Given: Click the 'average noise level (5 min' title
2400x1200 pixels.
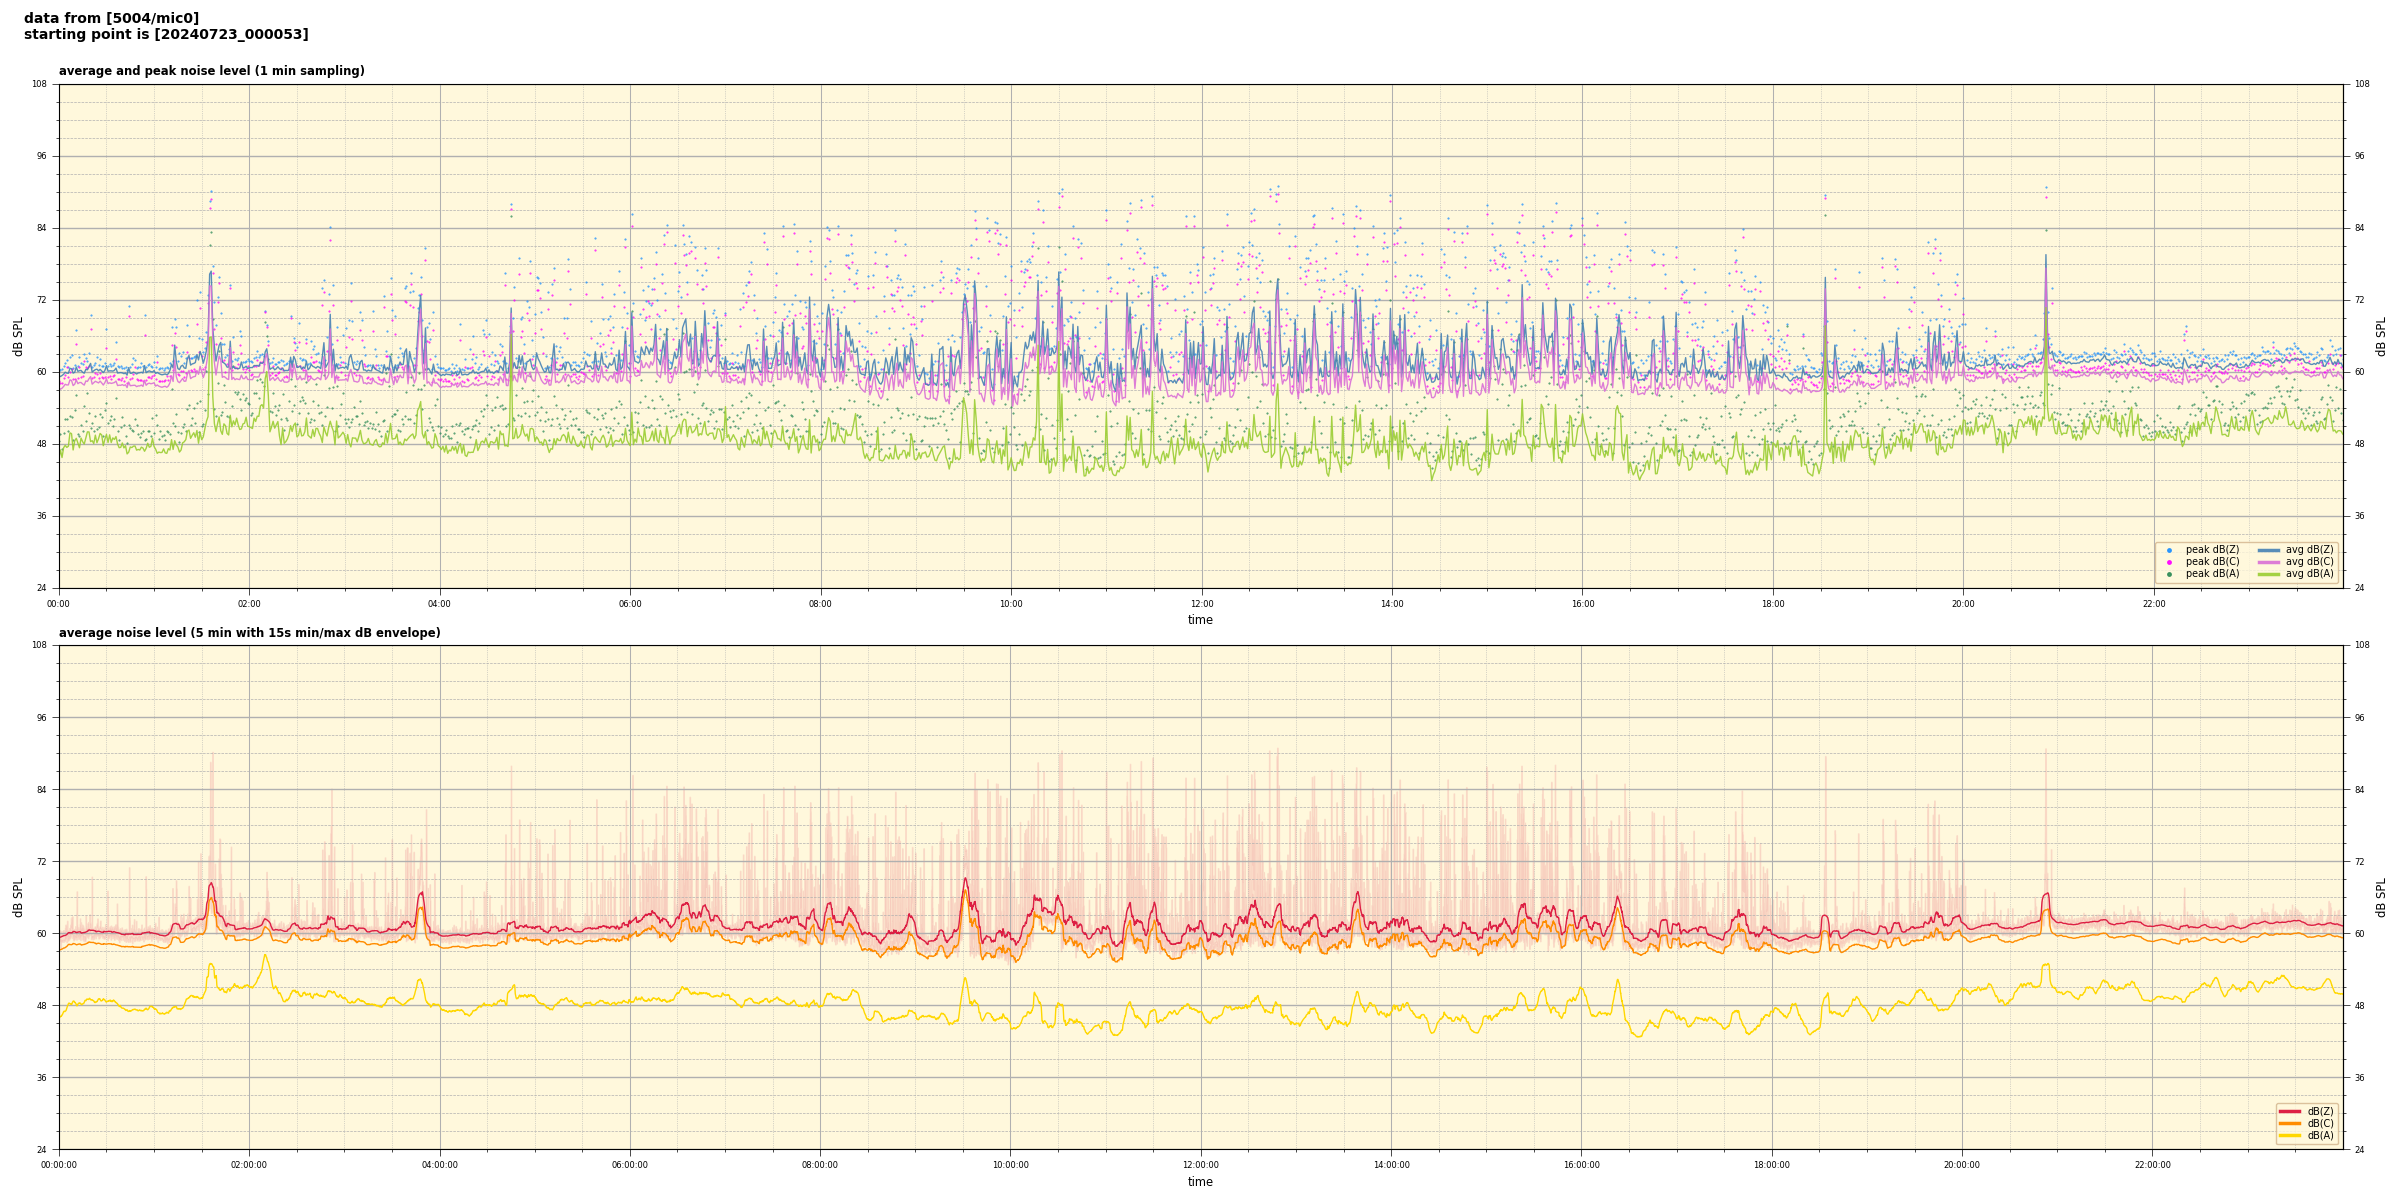Looking at the screenshot, I should point(249,633).
